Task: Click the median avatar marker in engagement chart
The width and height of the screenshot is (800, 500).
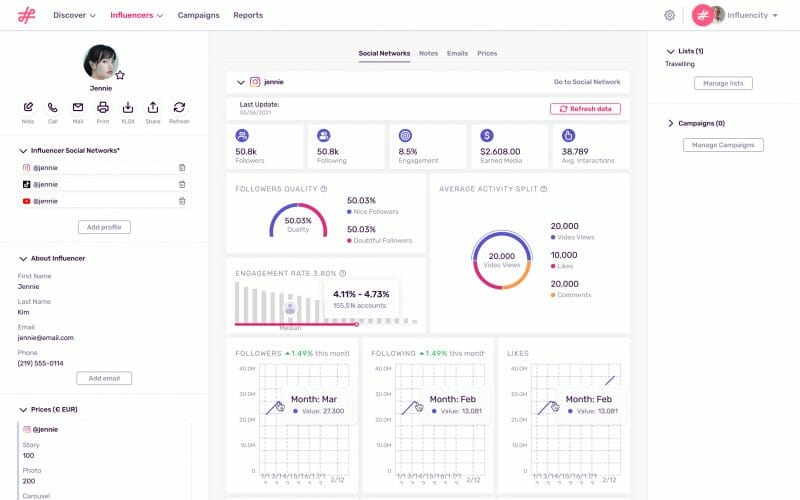Action: pyautogui.click(x=290, y=308)
